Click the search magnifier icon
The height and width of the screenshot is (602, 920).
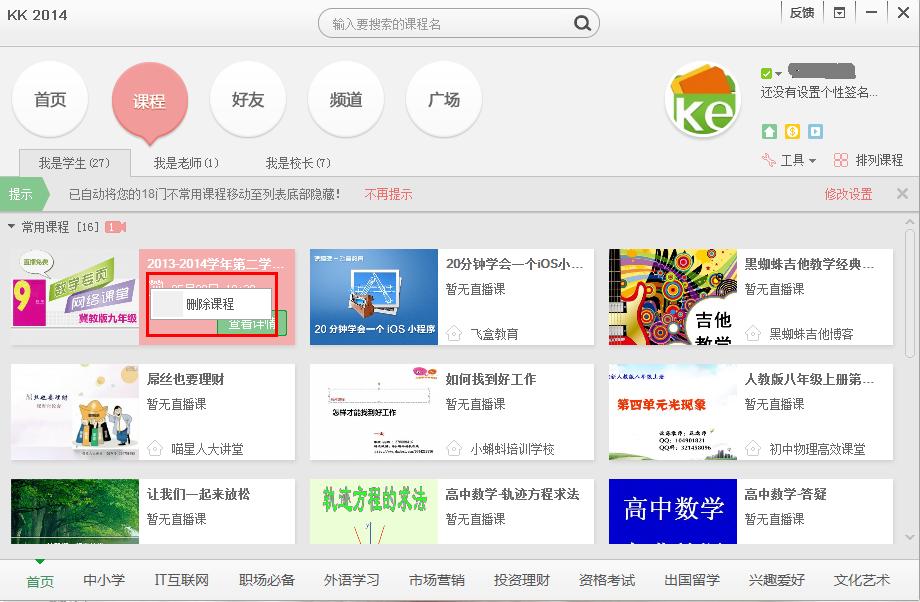coord(582,23)
